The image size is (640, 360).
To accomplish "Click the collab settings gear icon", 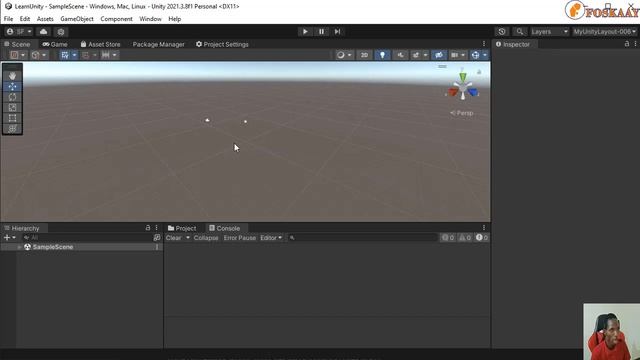I will click(61, 32).
